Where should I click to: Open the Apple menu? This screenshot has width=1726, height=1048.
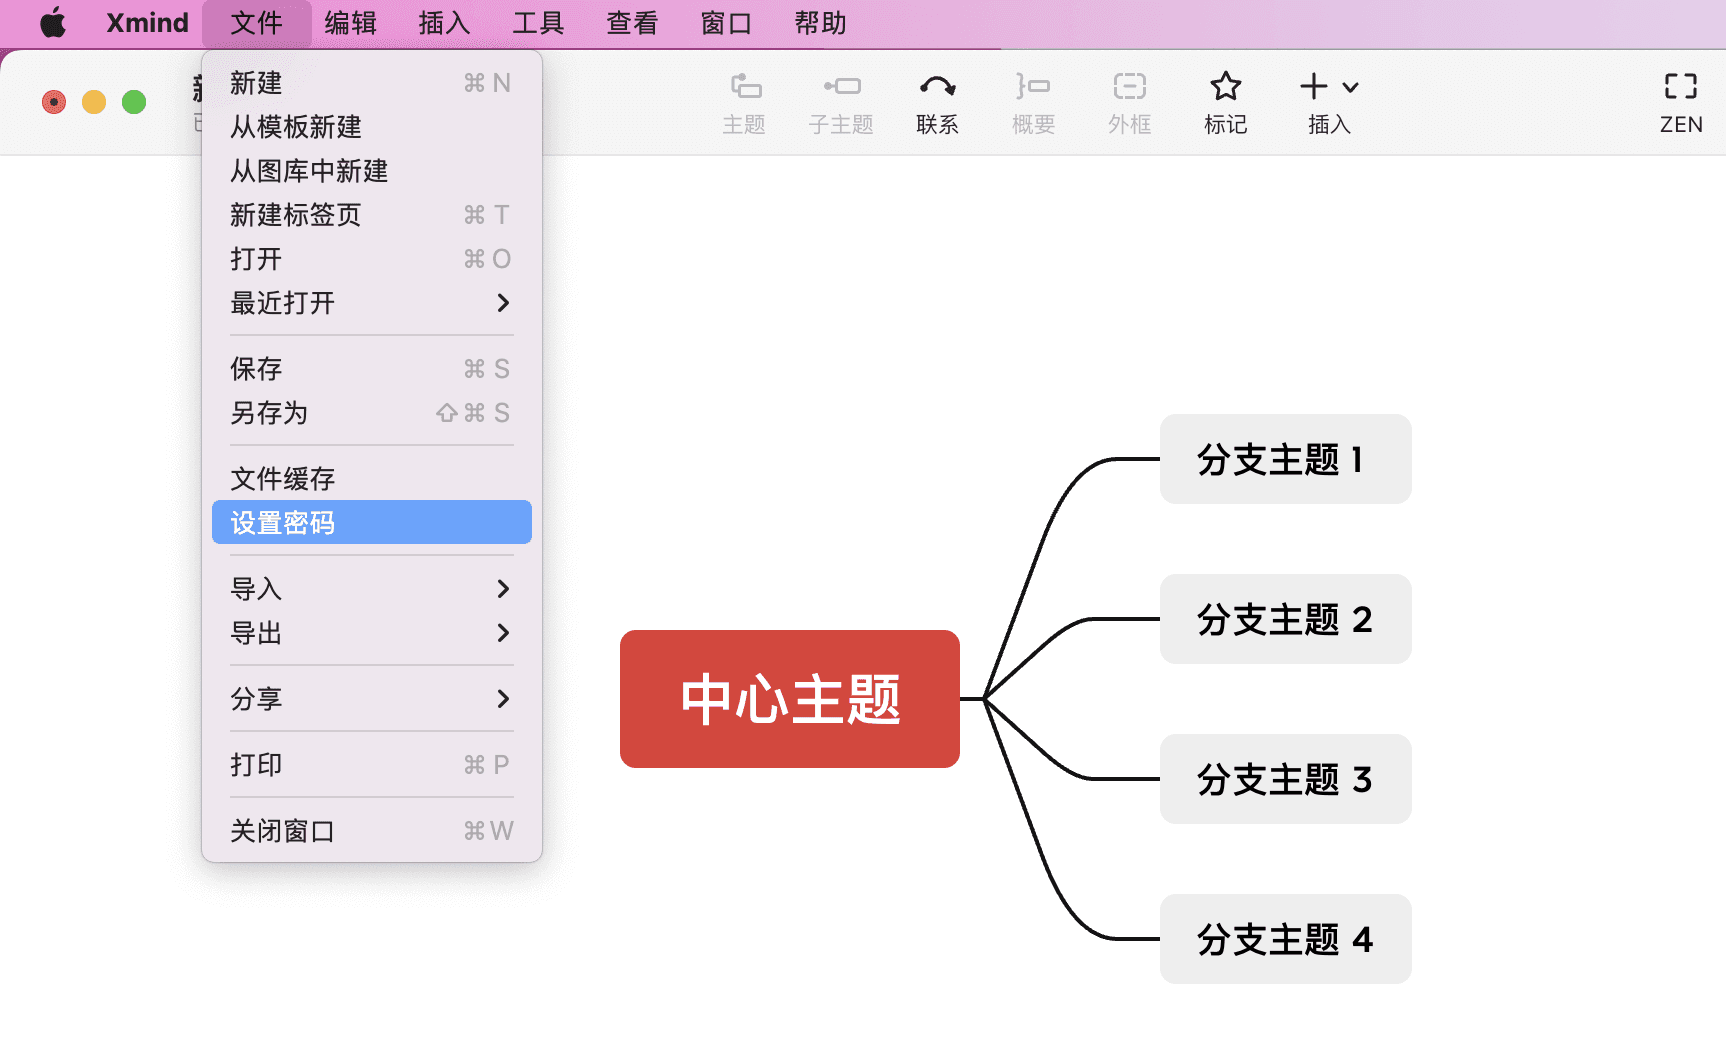coord(52,22)
